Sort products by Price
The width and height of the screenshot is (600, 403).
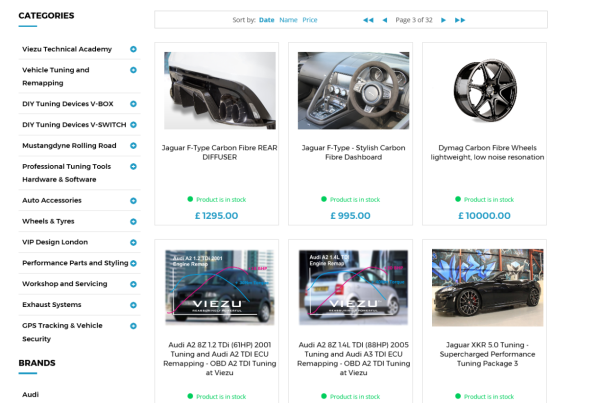[x=310, y=20]
